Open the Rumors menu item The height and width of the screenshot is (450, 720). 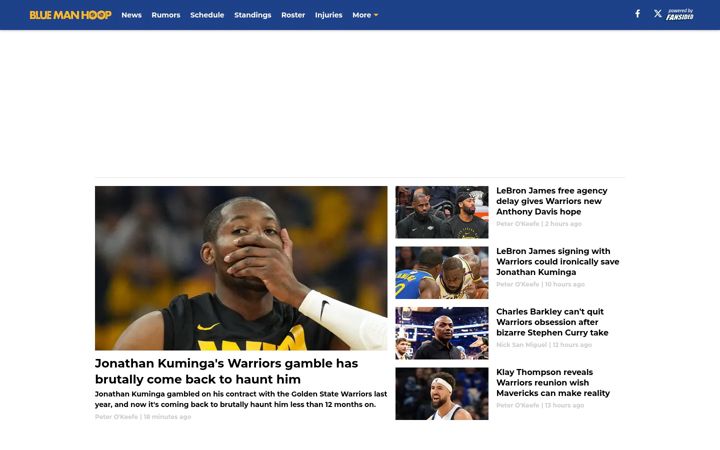point(166,15)
